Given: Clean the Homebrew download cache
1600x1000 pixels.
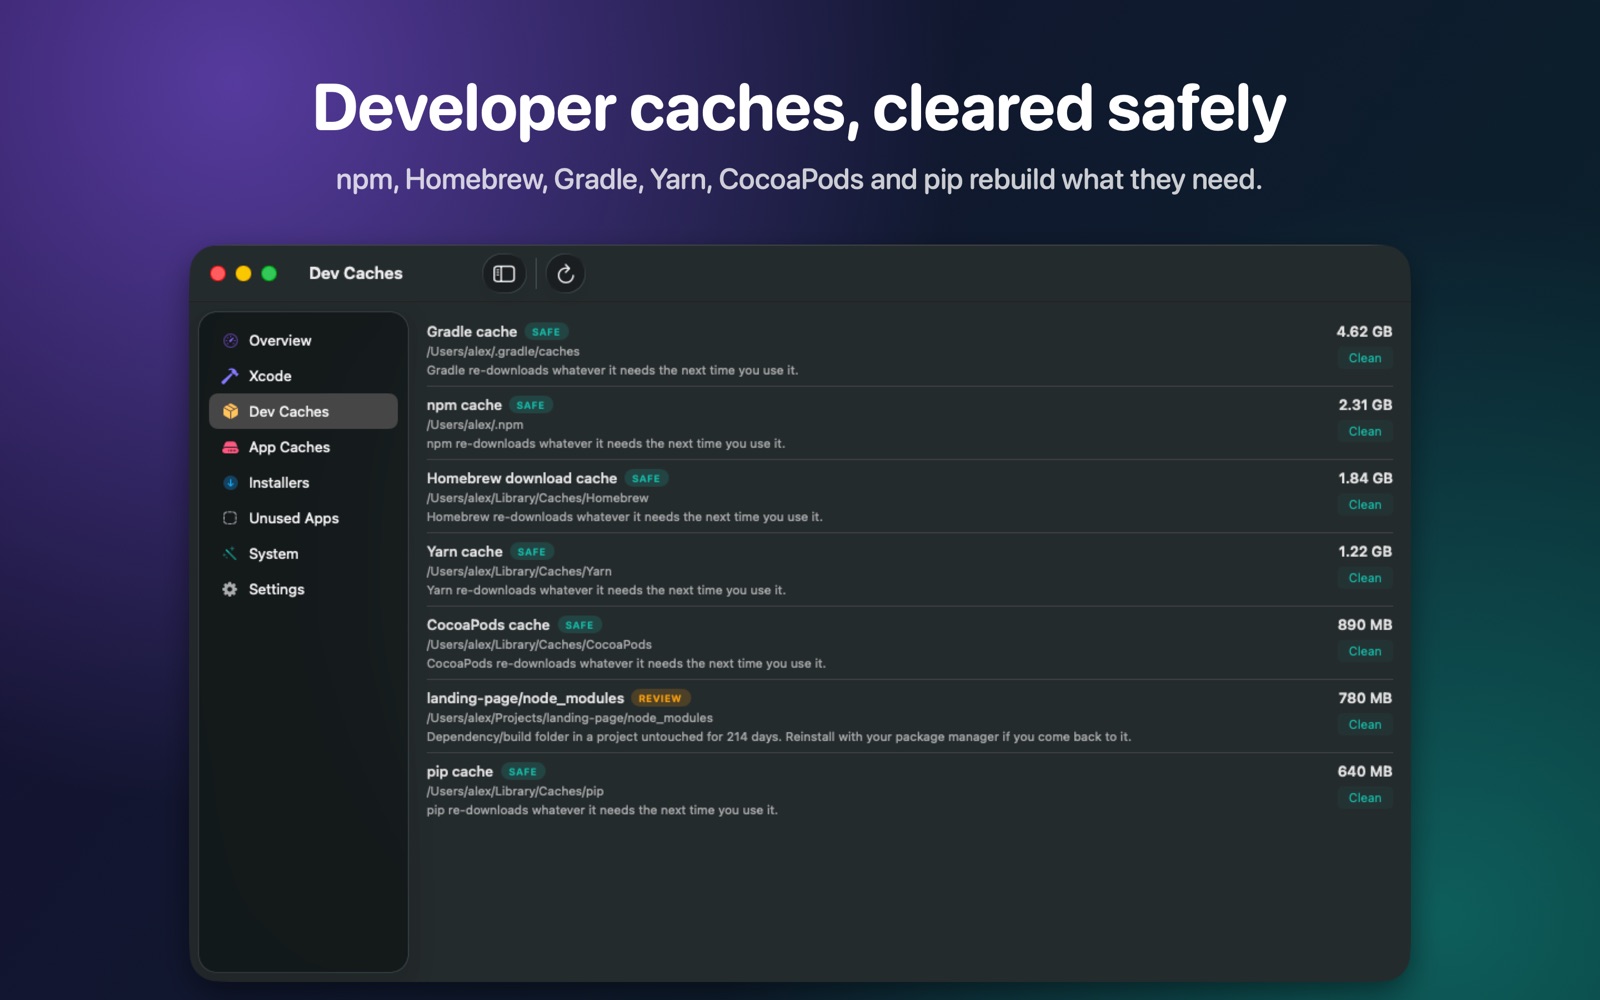Looking at the screenshot, I should [1365, 505].
